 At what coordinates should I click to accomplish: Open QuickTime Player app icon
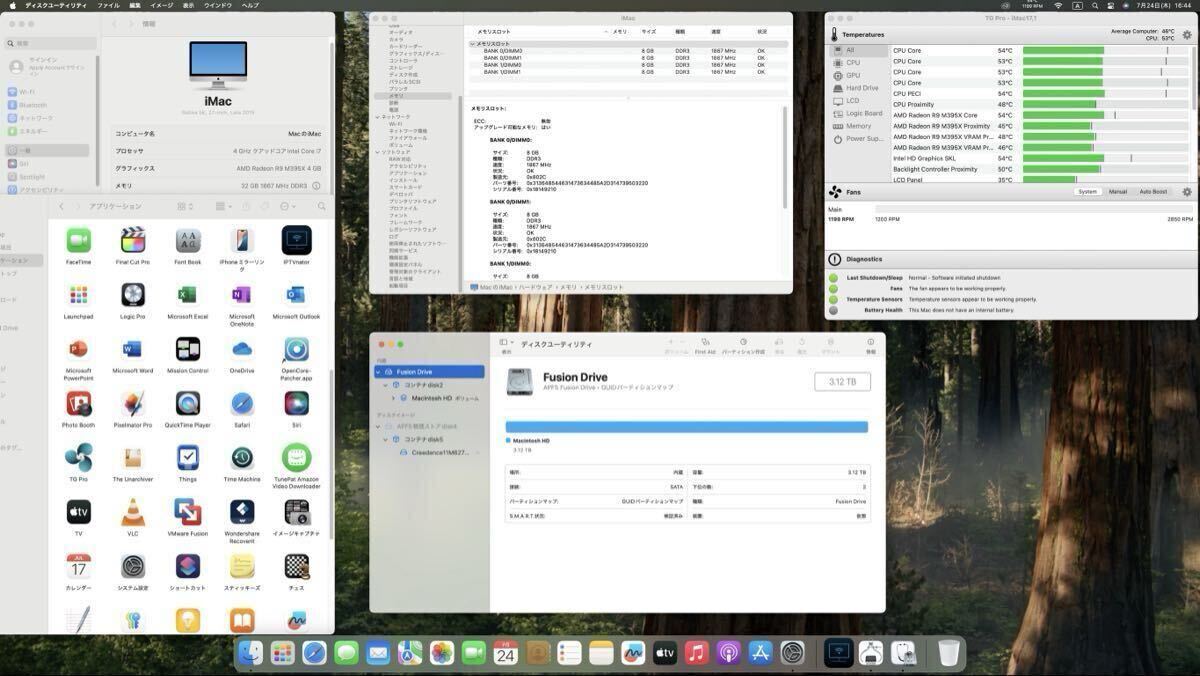point(188,403)
